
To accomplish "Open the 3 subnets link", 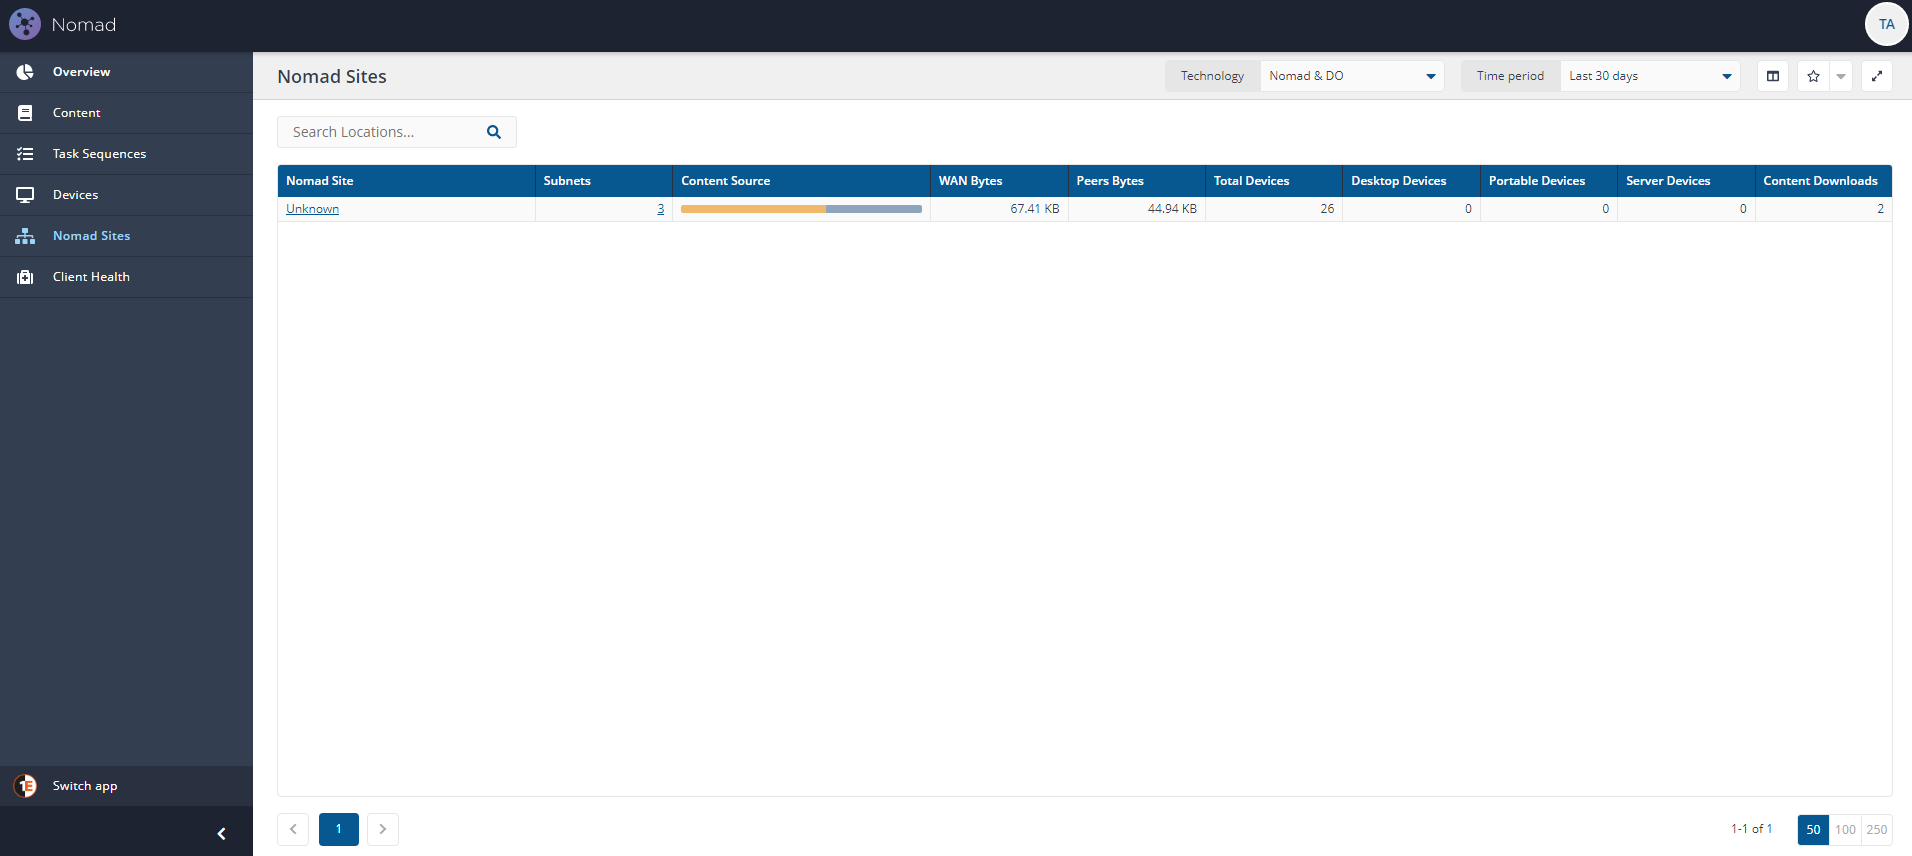I will tap(660, 209).
